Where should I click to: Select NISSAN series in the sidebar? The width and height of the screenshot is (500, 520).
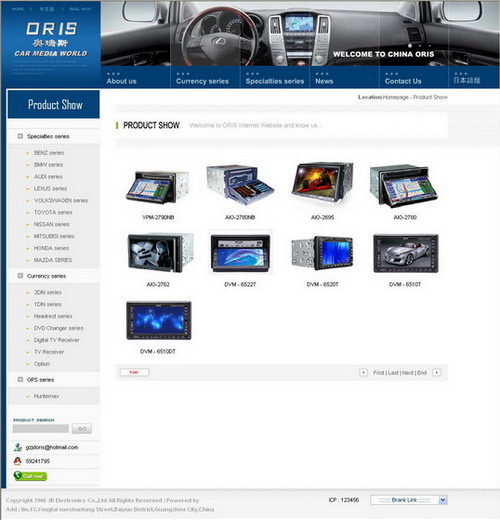[x=51, y=224]
